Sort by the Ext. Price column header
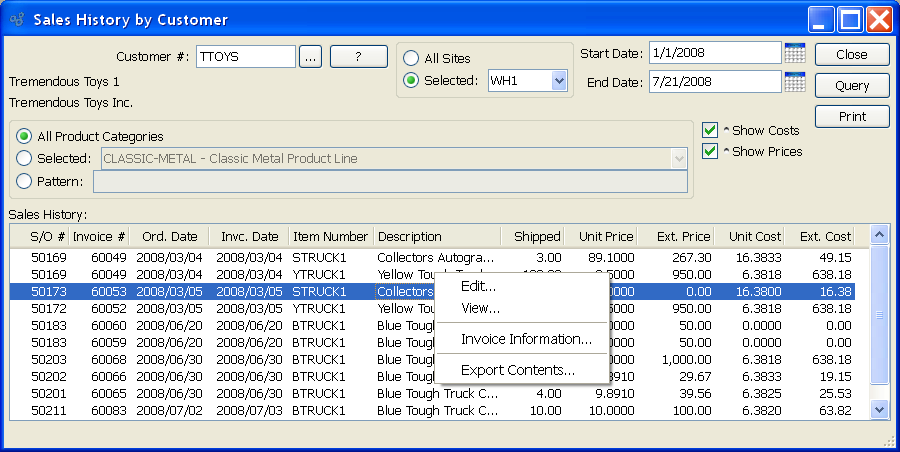This screenshot has width=900, height=452. (676, 237)
